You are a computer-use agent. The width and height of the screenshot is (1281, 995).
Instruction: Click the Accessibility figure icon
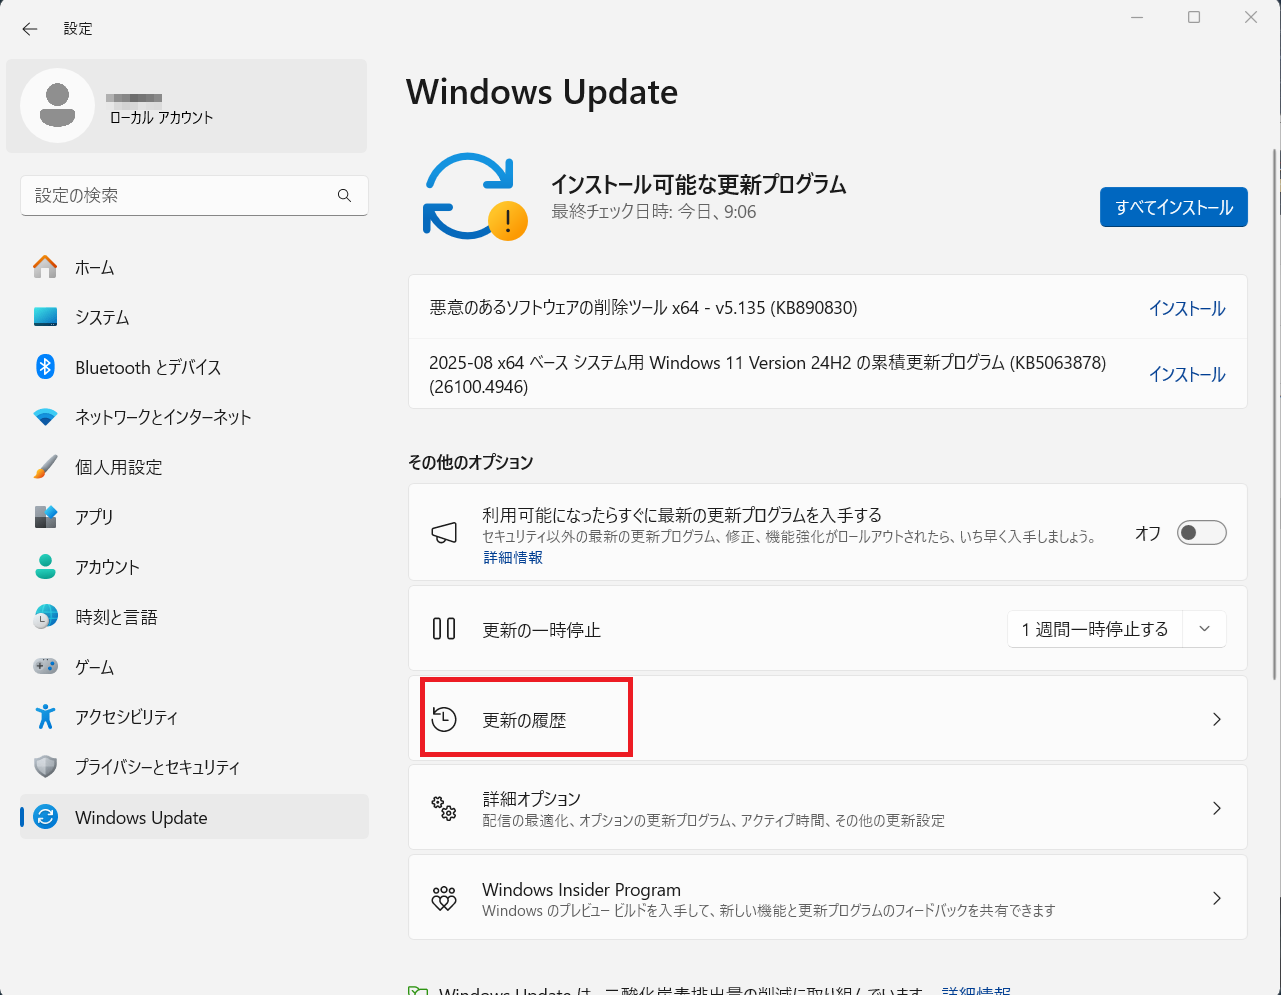[45, 717]
